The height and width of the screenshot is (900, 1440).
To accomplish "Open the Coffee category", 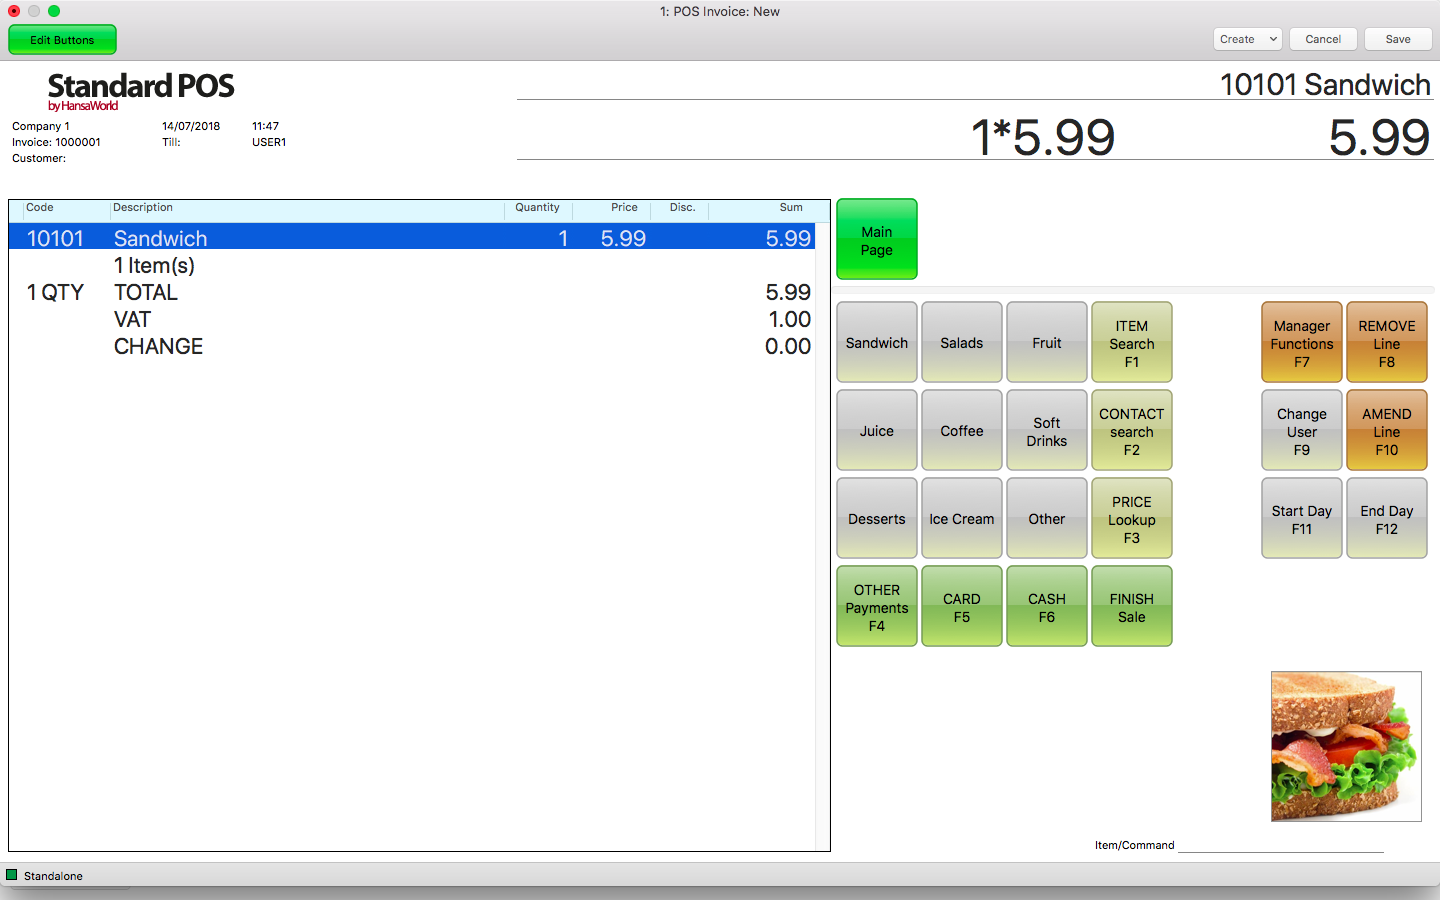I will pyautogui.click(x=961, y=431).
